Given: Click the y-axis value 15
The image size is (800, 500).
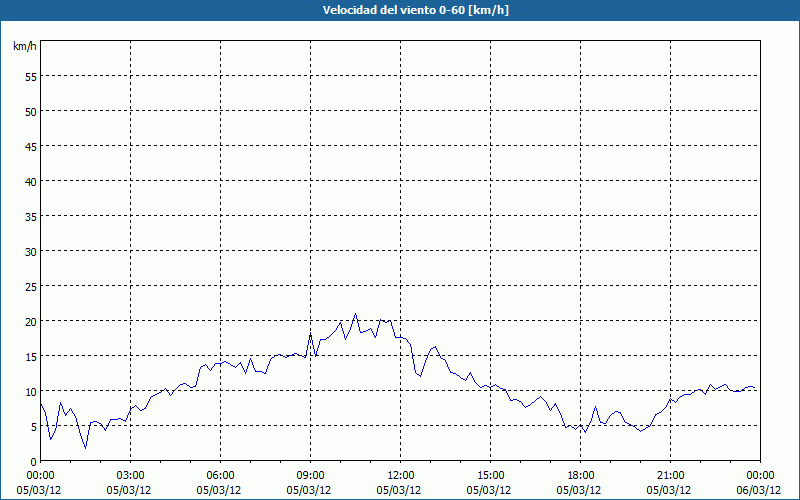Looking at the screenshot, I should 31,357.
